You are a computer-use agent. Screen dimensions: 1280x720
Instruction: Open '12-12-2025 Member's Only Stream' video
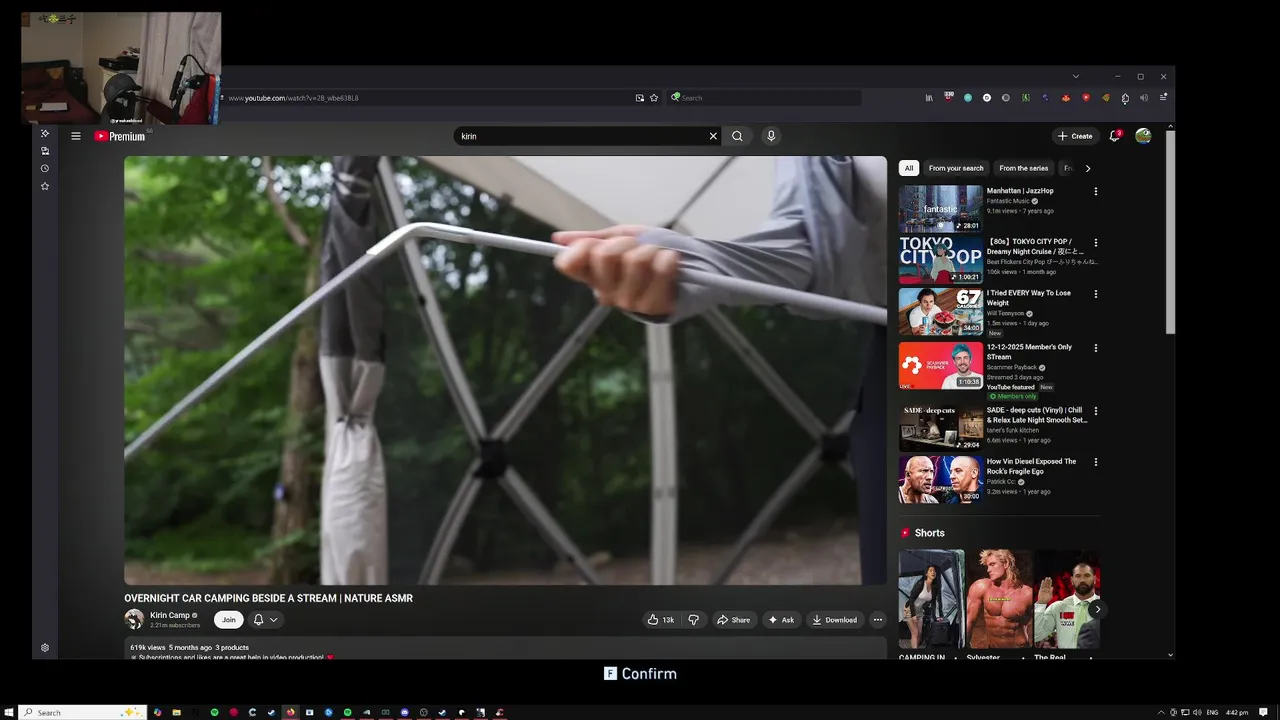coord(1029,352)
